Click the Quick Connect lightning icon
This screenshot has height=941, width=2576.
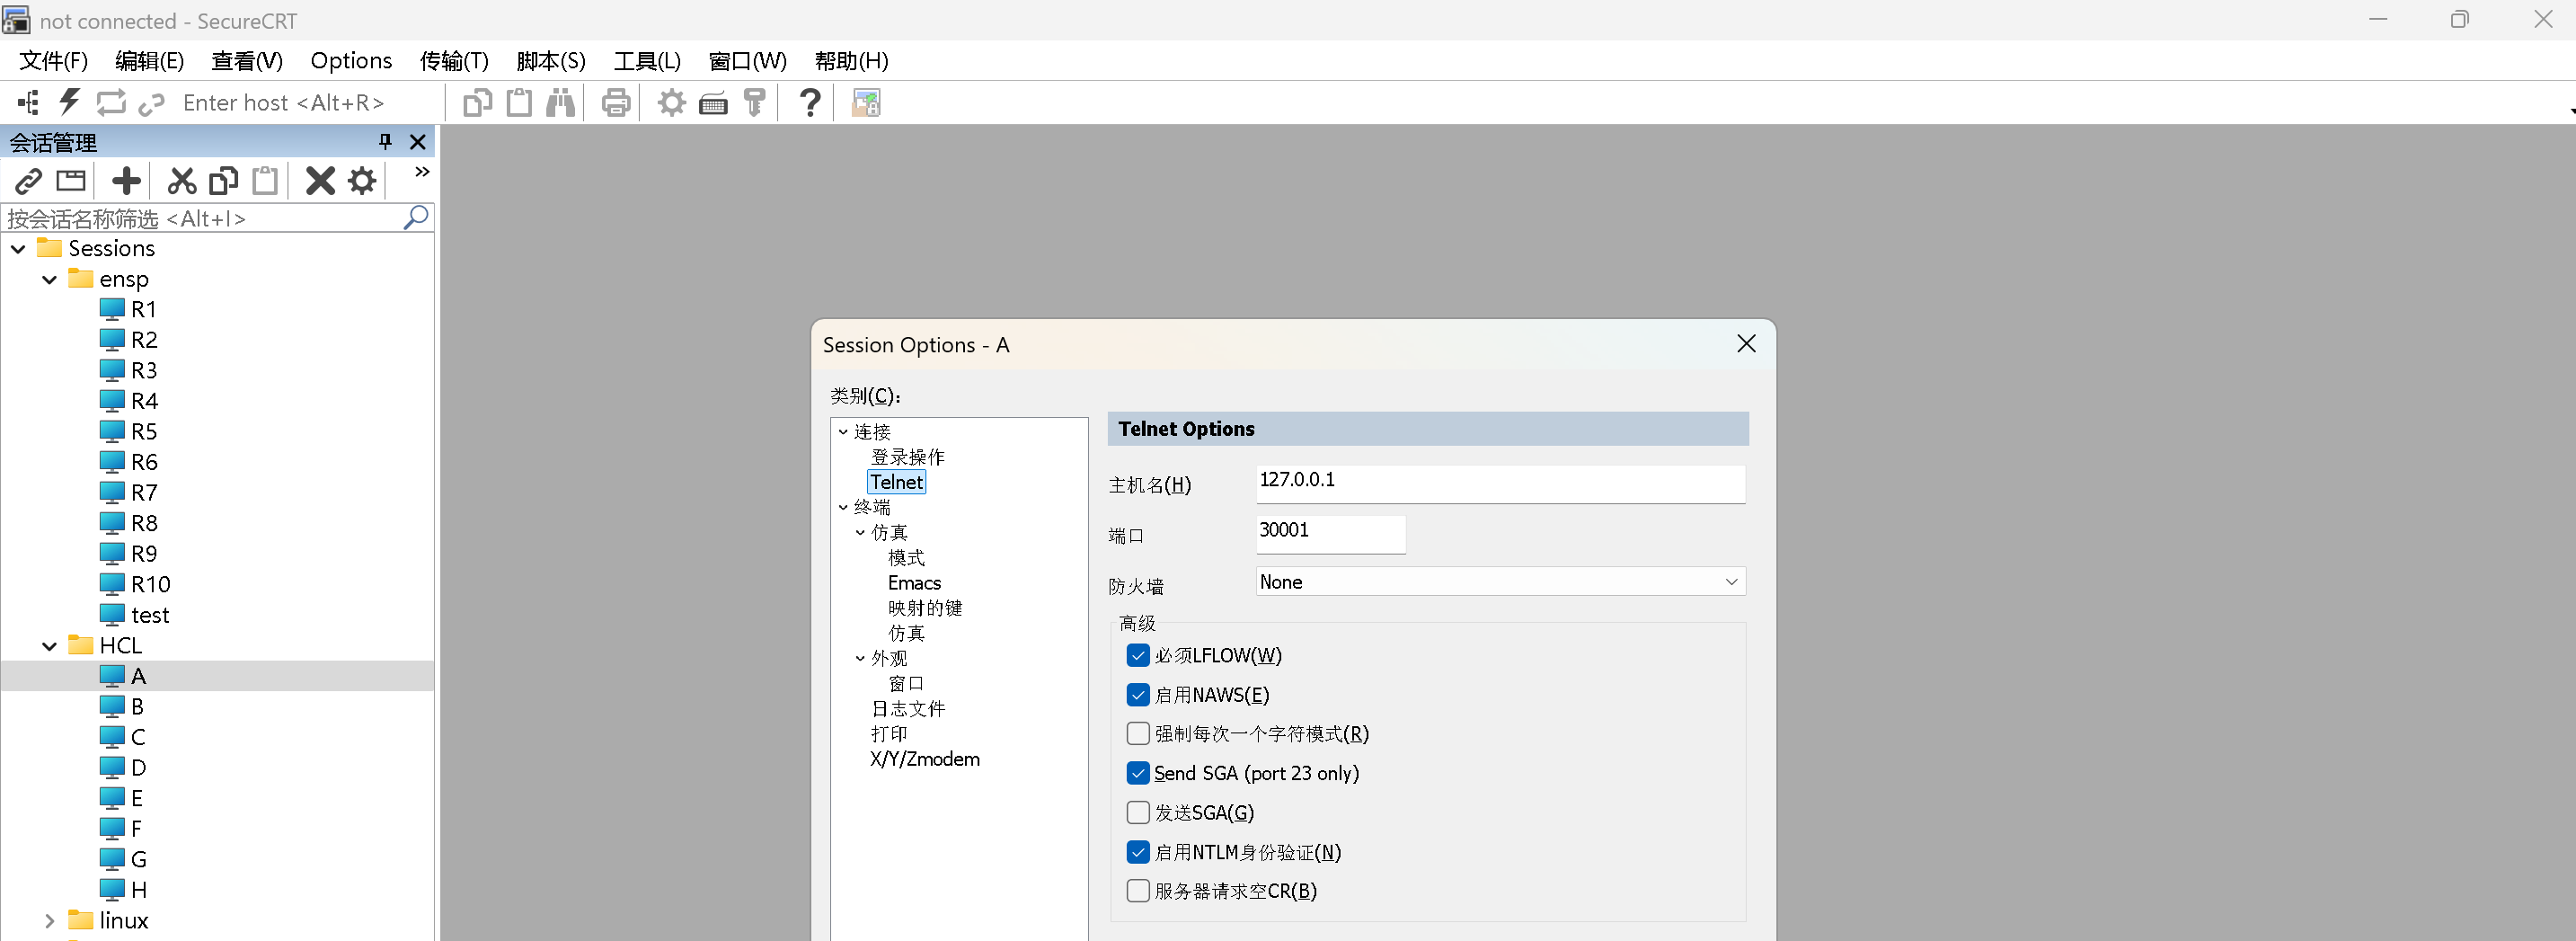coord(69,102)
